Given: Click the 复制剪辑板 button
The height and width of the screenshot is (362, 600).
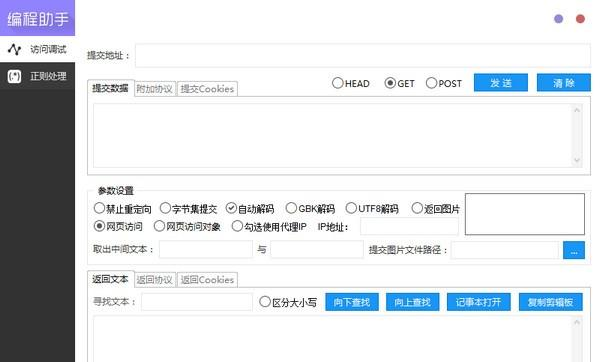Looking at the screenshot, I should click(x=551, y=302).
